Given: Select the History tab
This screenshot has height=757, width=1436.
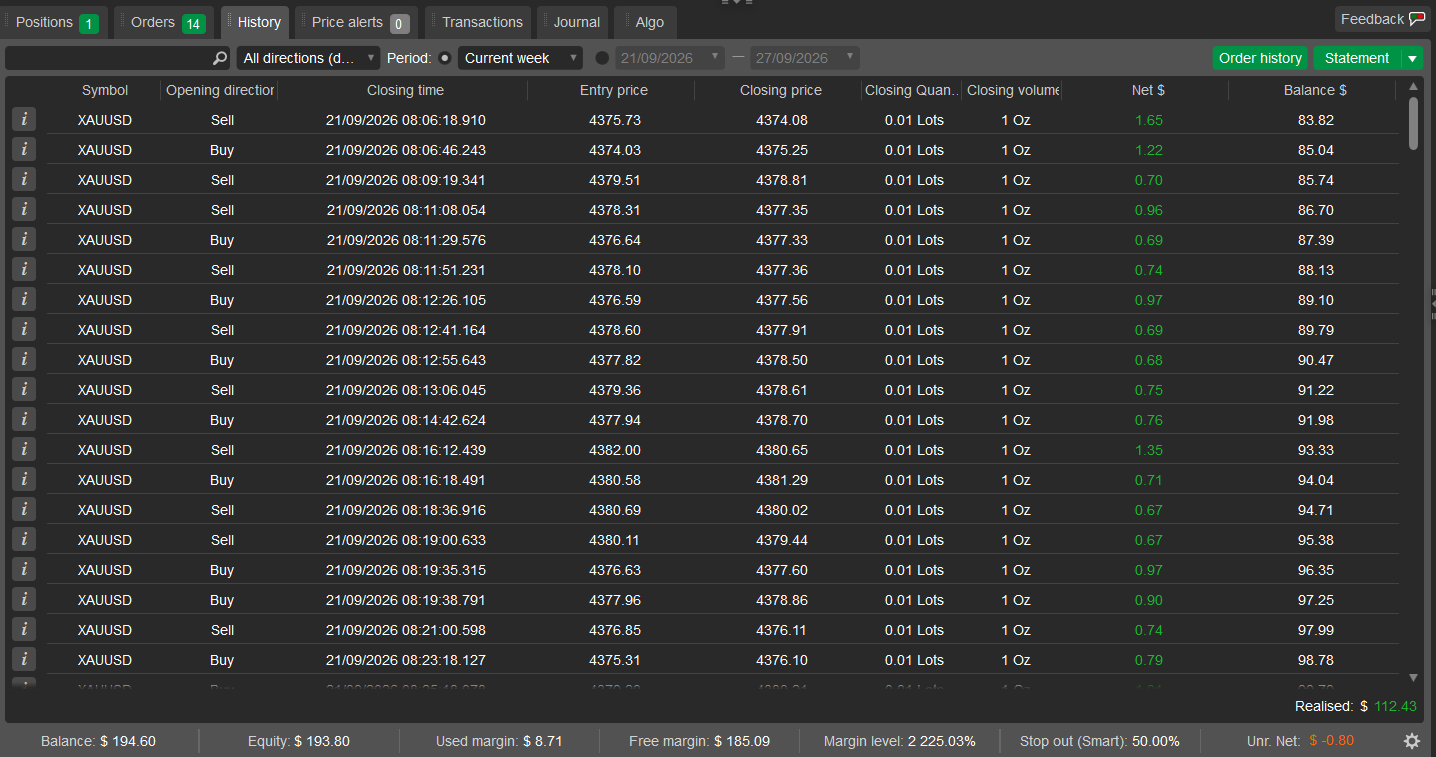Looking at the screenshot, I should tap(255, 22).
